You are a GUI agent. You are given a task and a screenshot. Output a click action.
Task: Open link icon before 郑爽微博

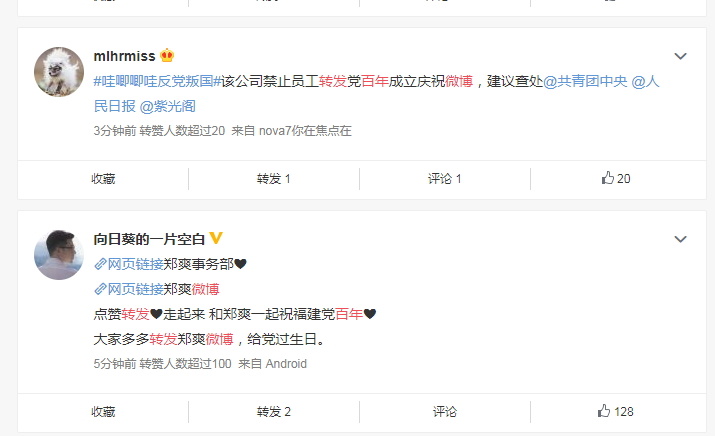(x=100, y=289)
